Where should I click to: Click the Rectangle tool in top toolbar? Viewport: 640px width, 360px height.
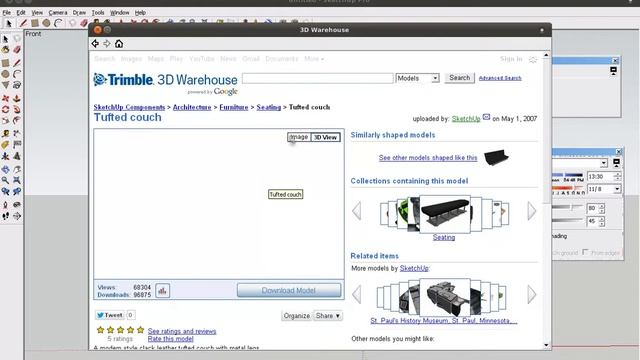tap(35, 23)
